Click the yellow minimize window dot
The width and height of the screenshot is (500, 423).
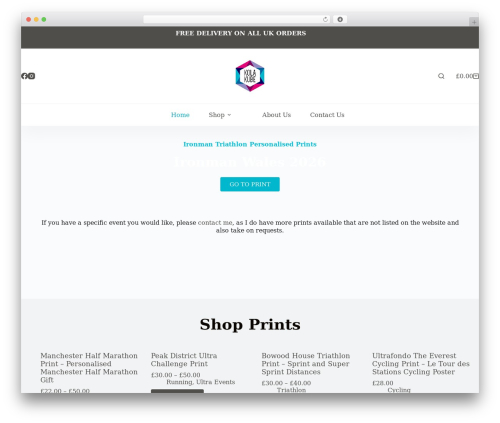coord(36,20)
